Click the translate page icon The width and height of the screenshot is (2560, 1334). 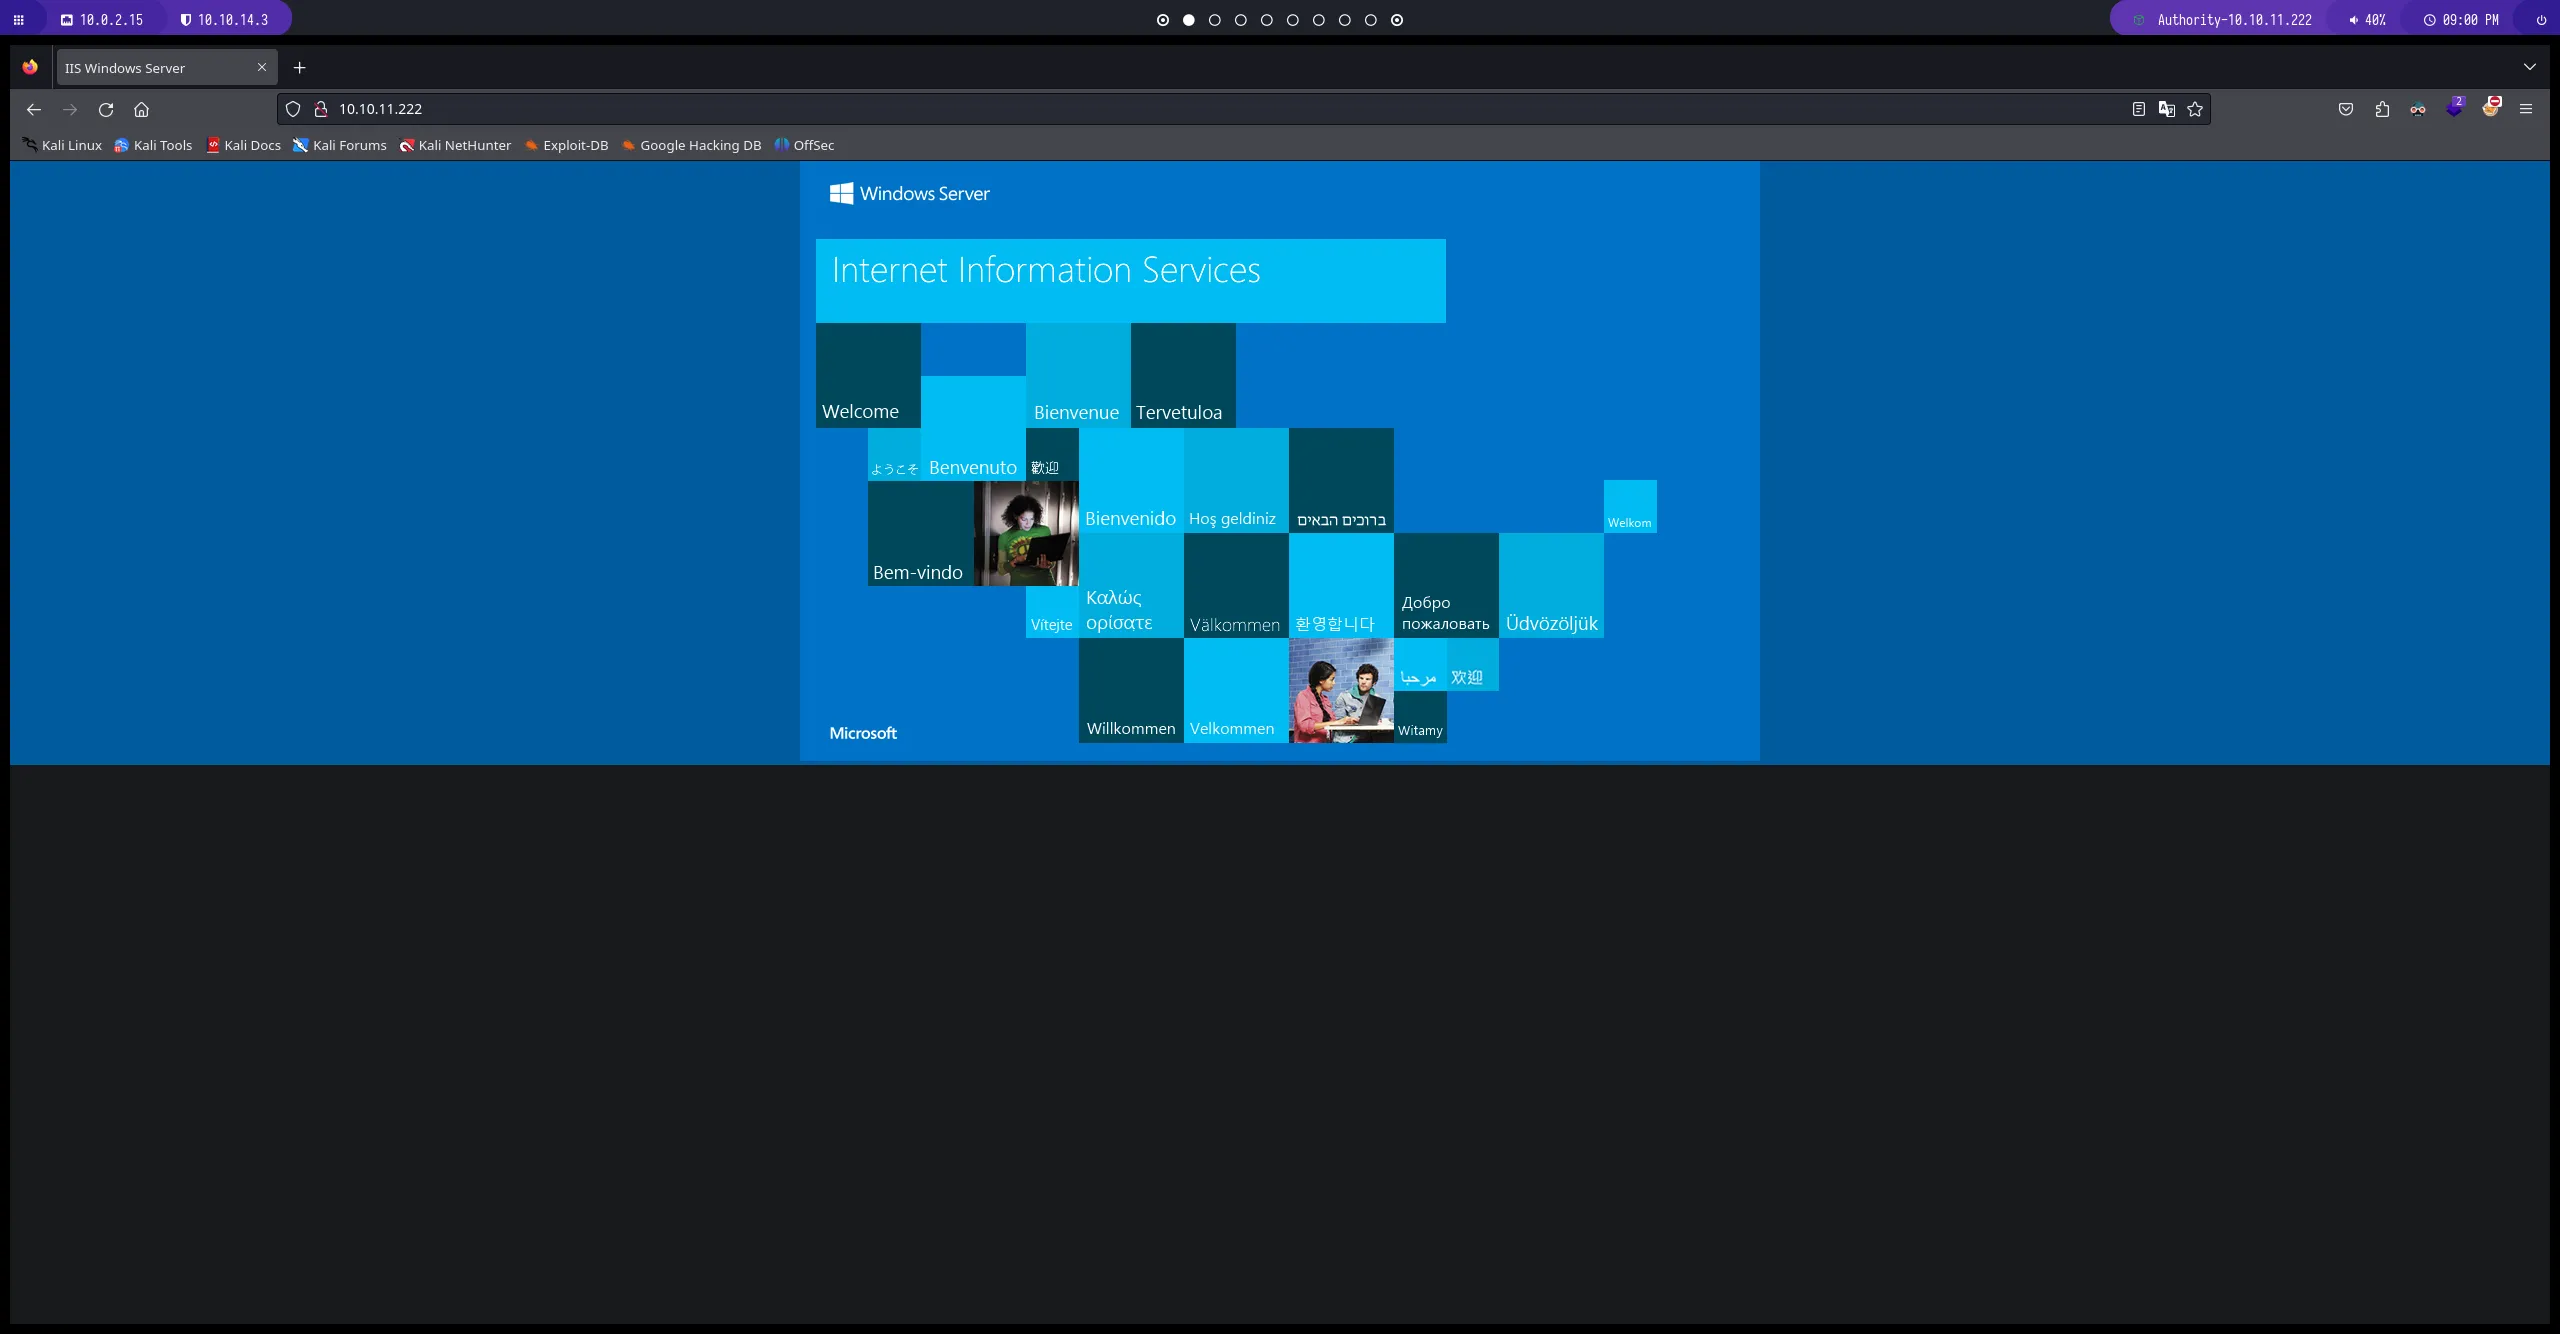tap(2166, 109)
